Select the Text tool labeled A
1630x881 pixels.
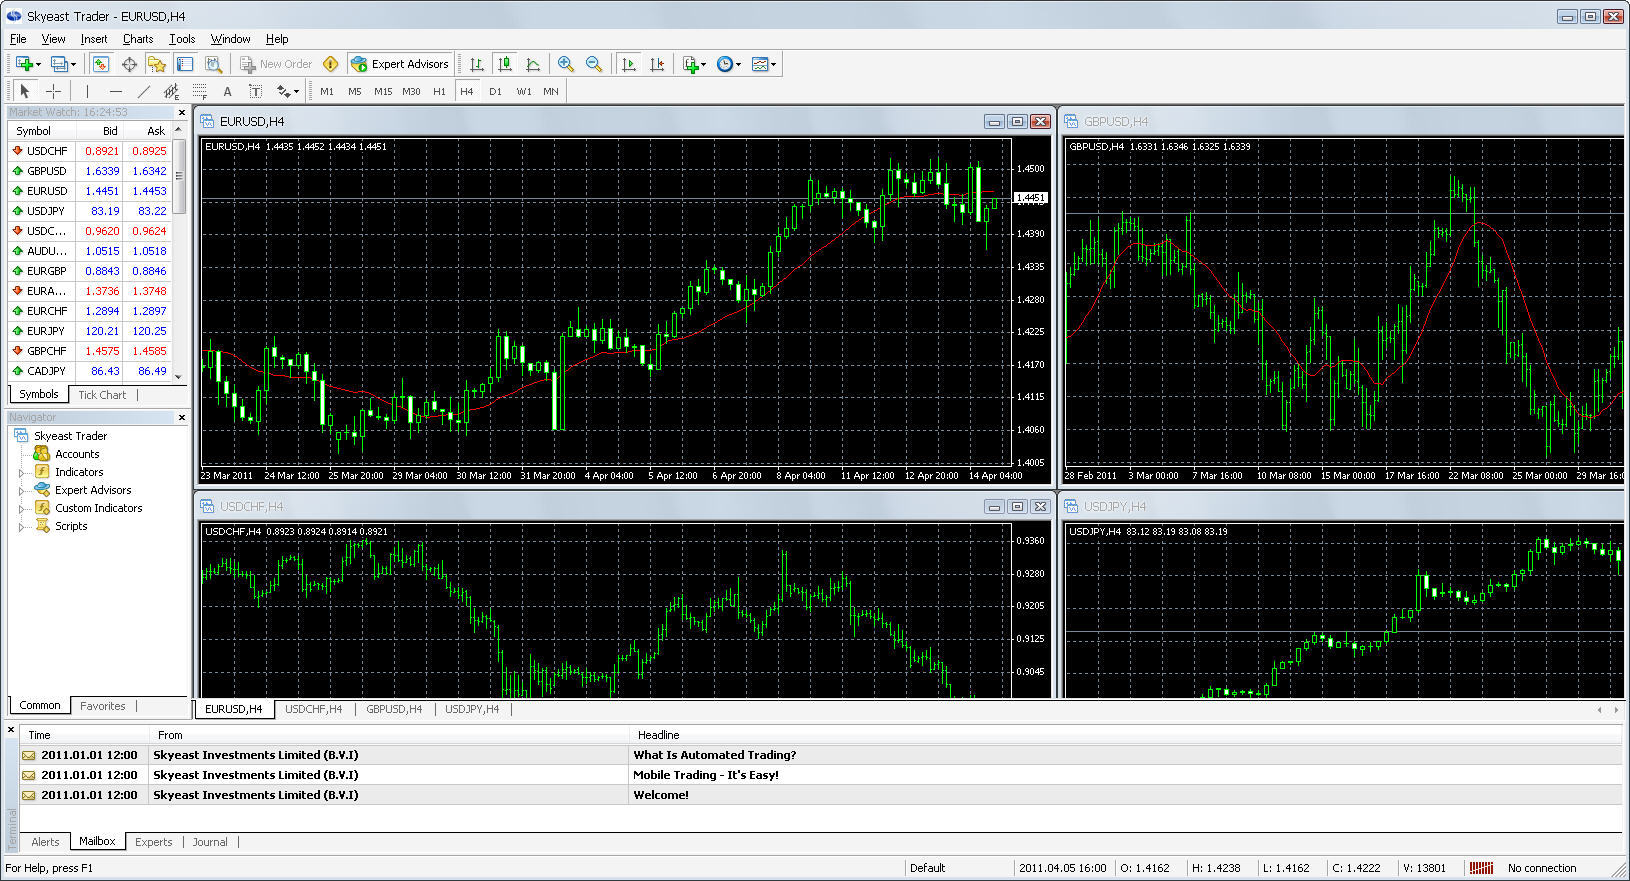tap(227, 91)
